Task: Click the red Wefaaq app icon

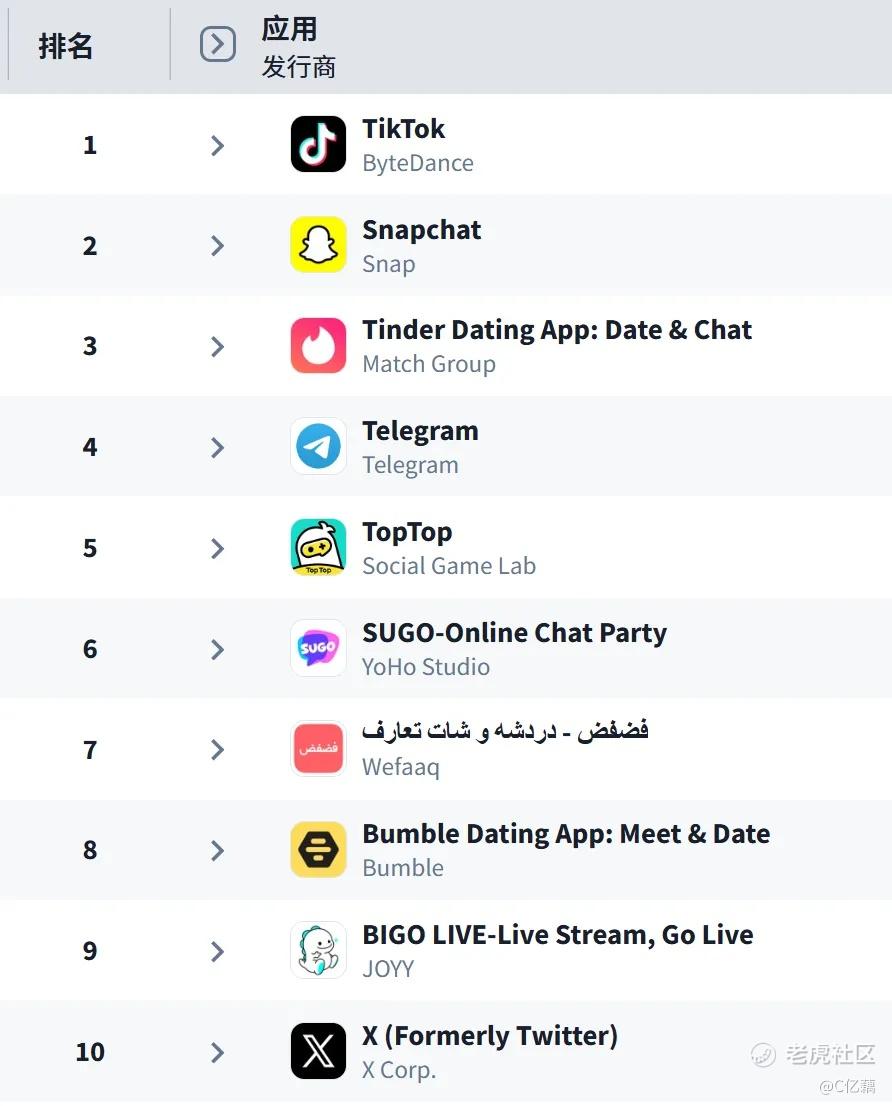Action: [x=318, y=749]
